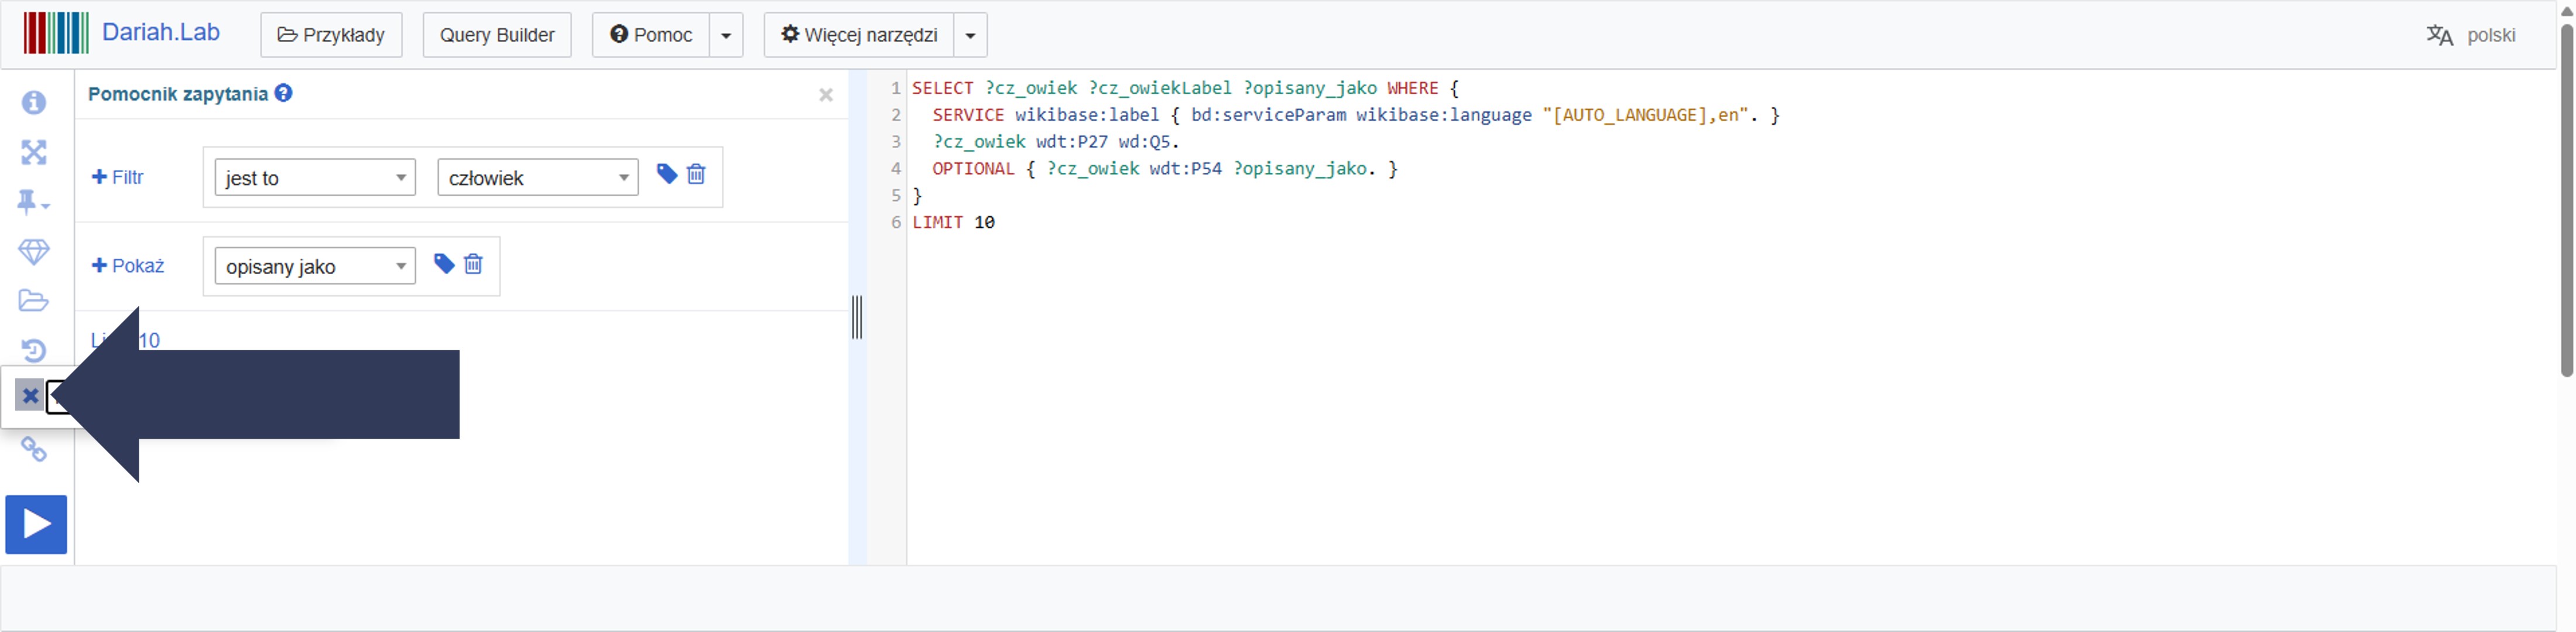The image size is (2576, 632).
Task: Open the 'jest to' property dropdown
Action: point(315,178)
